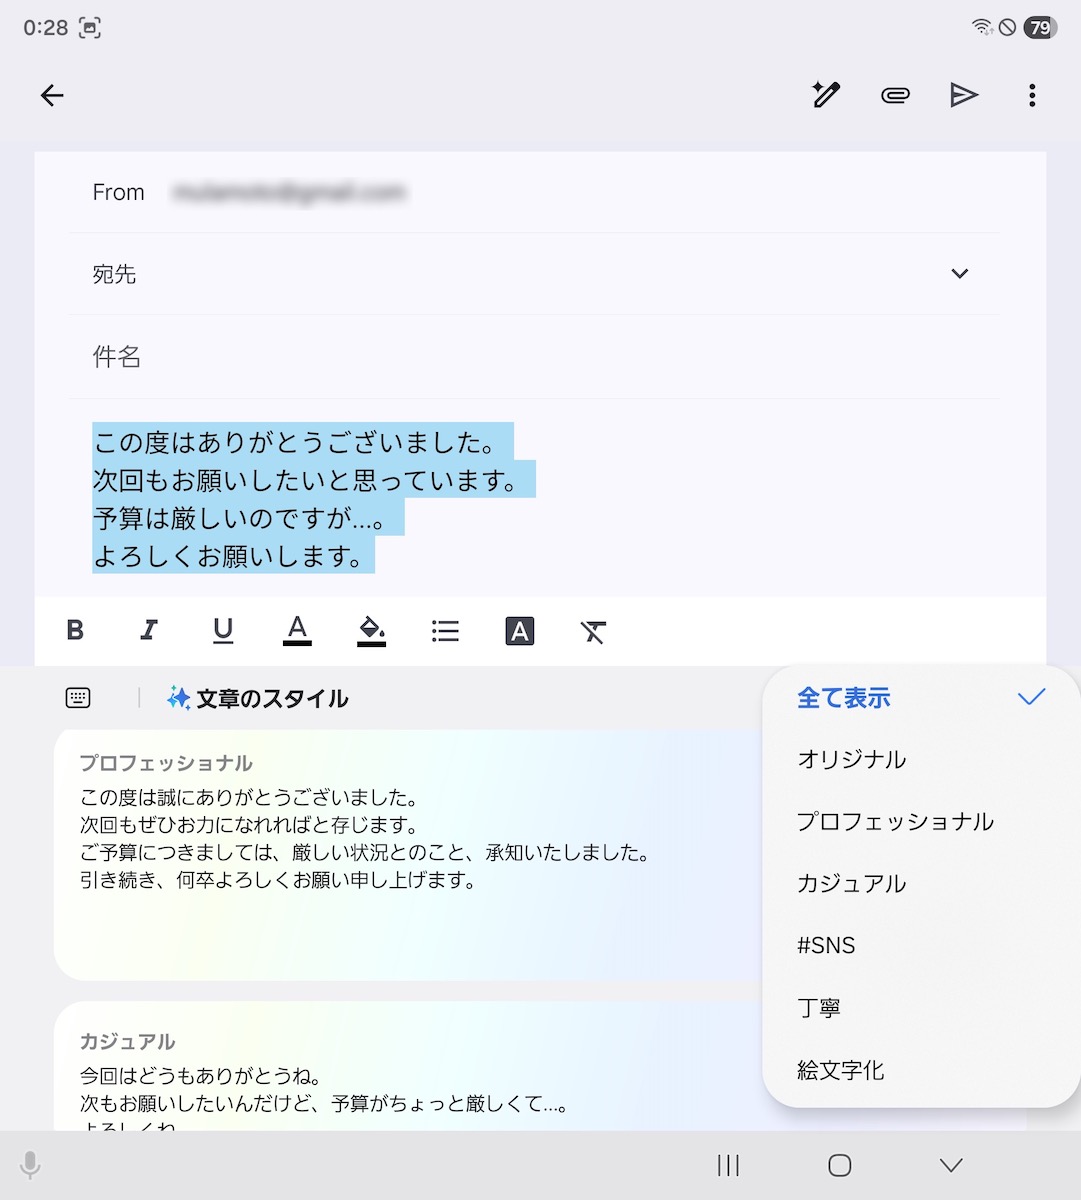This screenshot has height=1200, width=1081.
Task: Select 全て表示 in the style filter list
Action: pyautogui.click(x=843, y=698)
